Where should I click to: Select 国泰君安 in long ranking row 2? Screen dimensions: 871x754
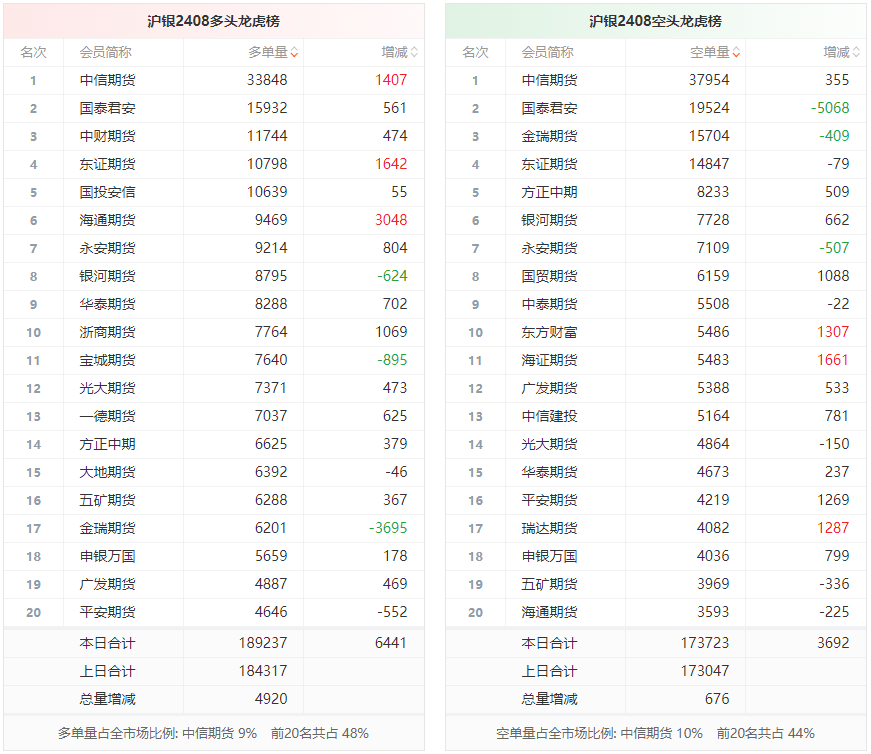point(107,108)
